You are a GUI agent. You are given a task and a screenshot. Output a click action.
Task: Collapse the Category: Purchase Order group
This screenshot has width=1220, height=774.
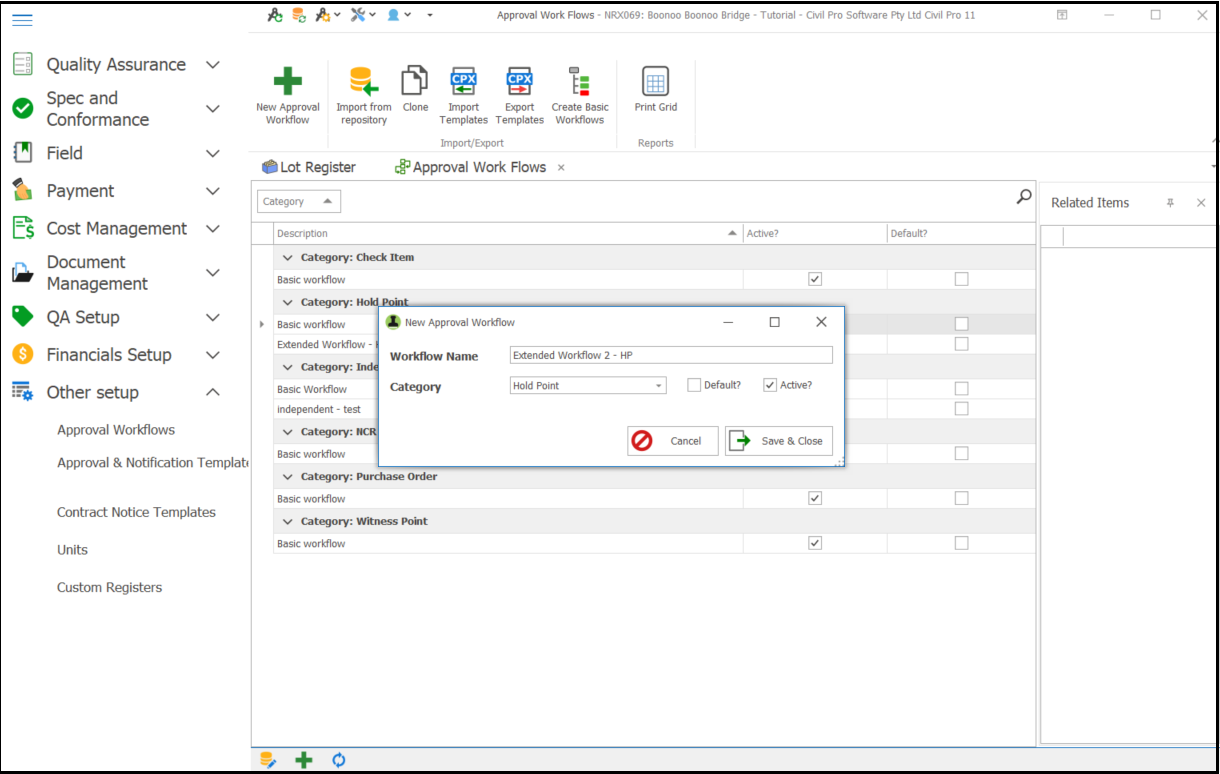(x=287, y=476)
